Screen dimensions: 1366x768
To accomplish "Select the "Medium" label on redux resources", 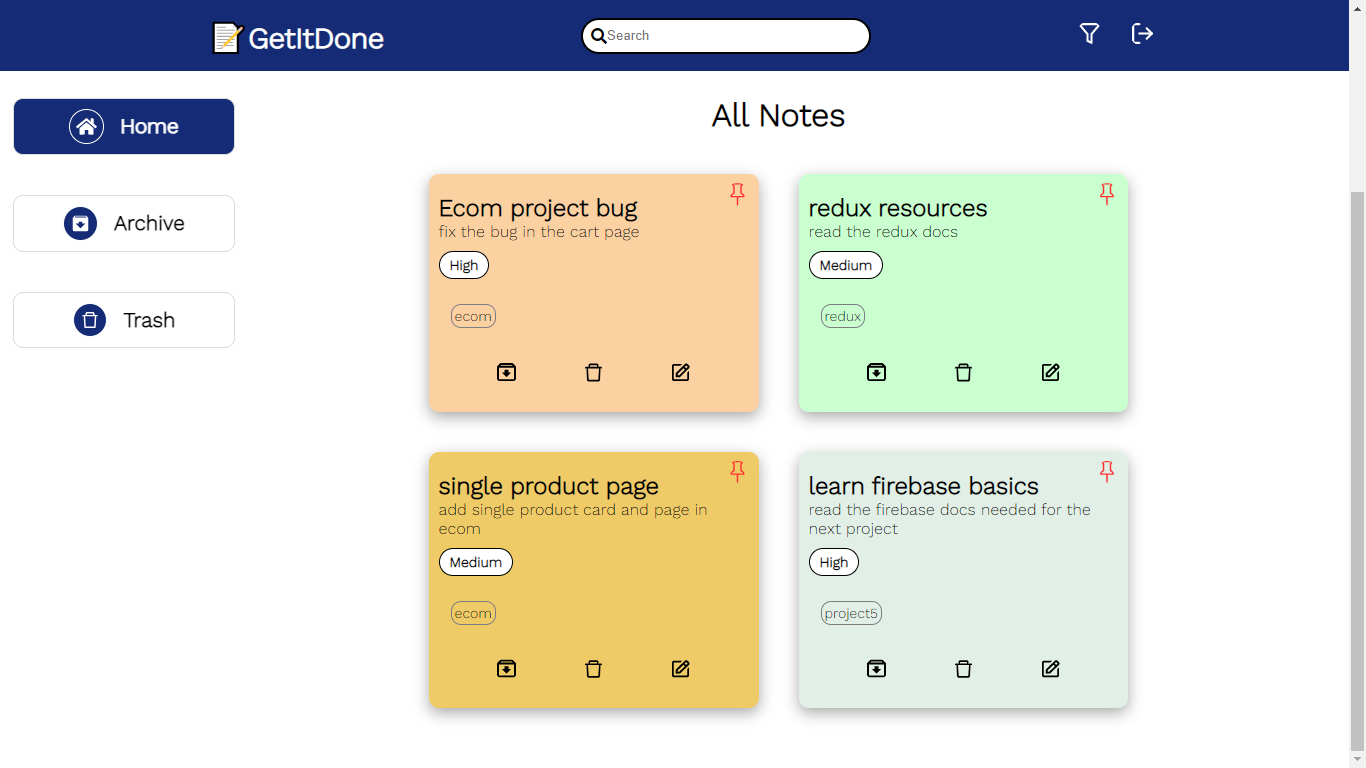I will pyautogui.click(x=845, y=265).
